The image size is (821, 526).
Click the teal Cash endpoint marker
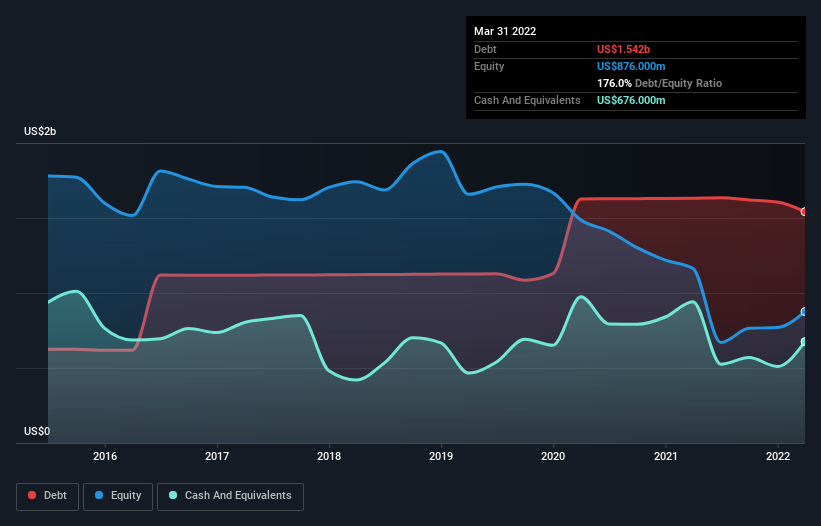point(804,342)
